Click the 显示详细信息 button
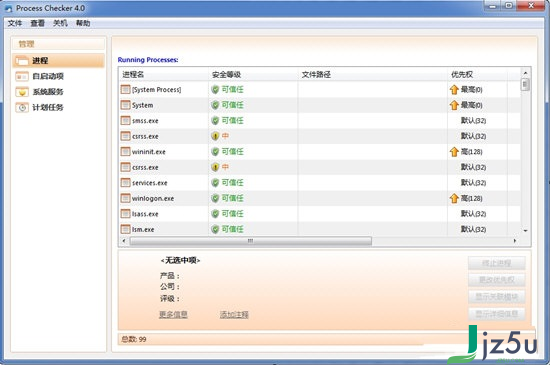 coord(497,314)
